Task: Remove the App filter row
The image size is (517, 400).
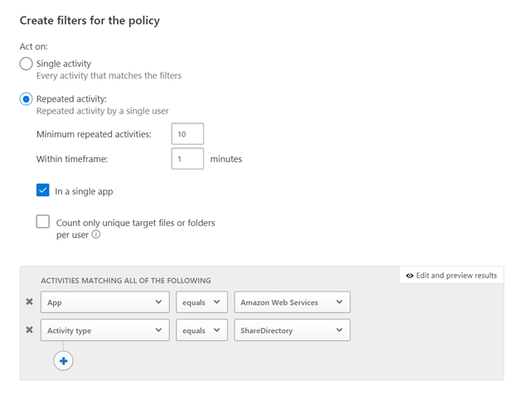Action: [x=29, y=302]
